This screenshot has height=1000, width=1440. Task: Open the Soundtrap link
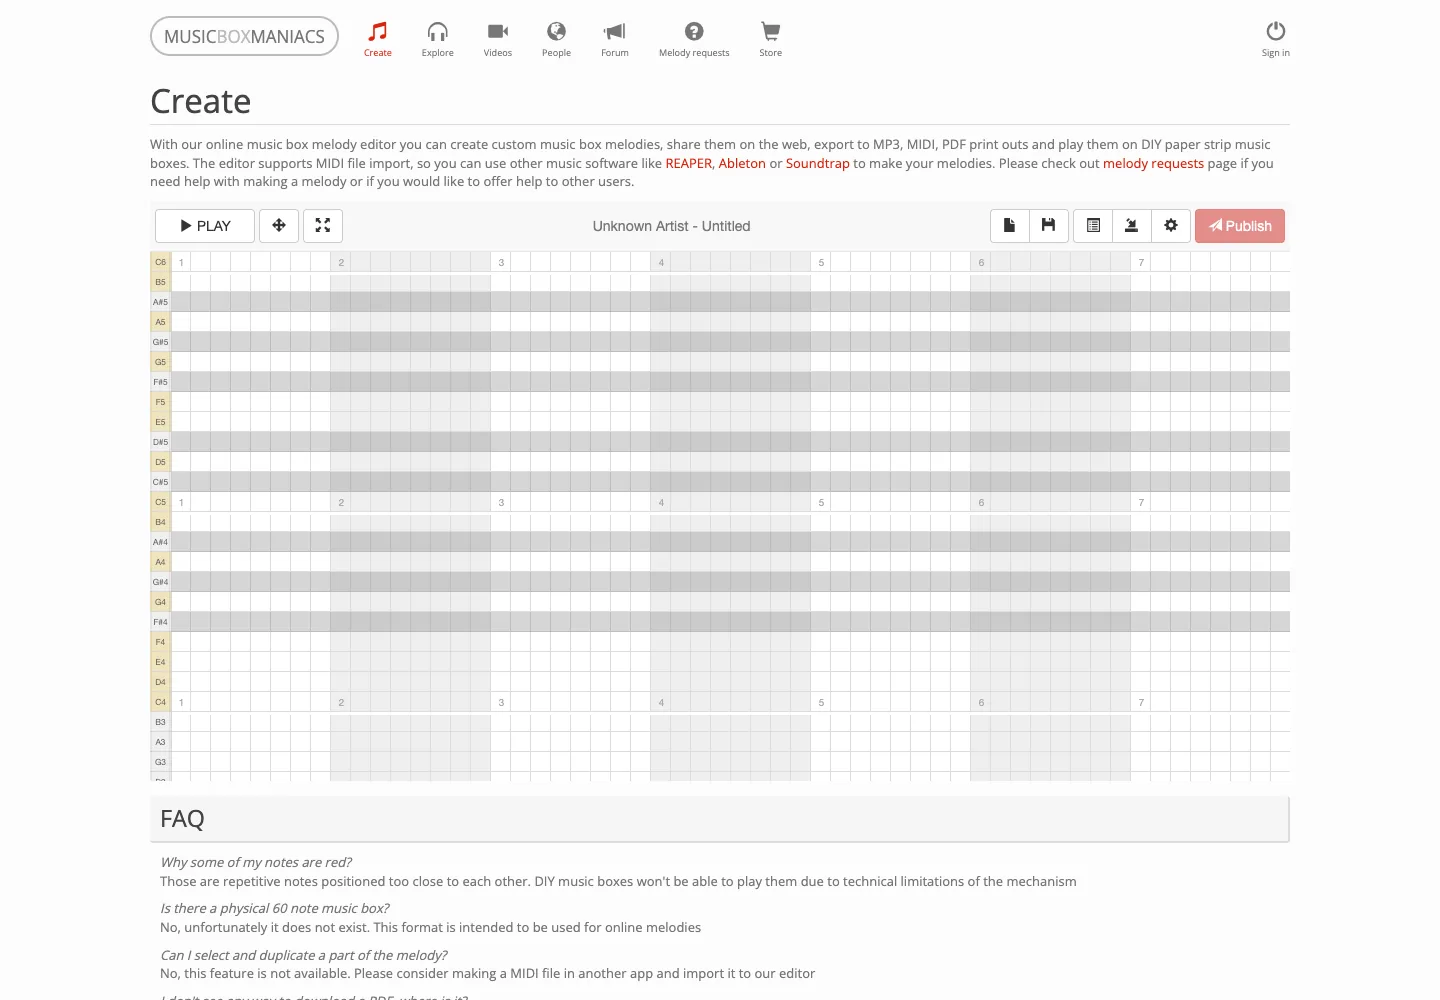[817, 163]
